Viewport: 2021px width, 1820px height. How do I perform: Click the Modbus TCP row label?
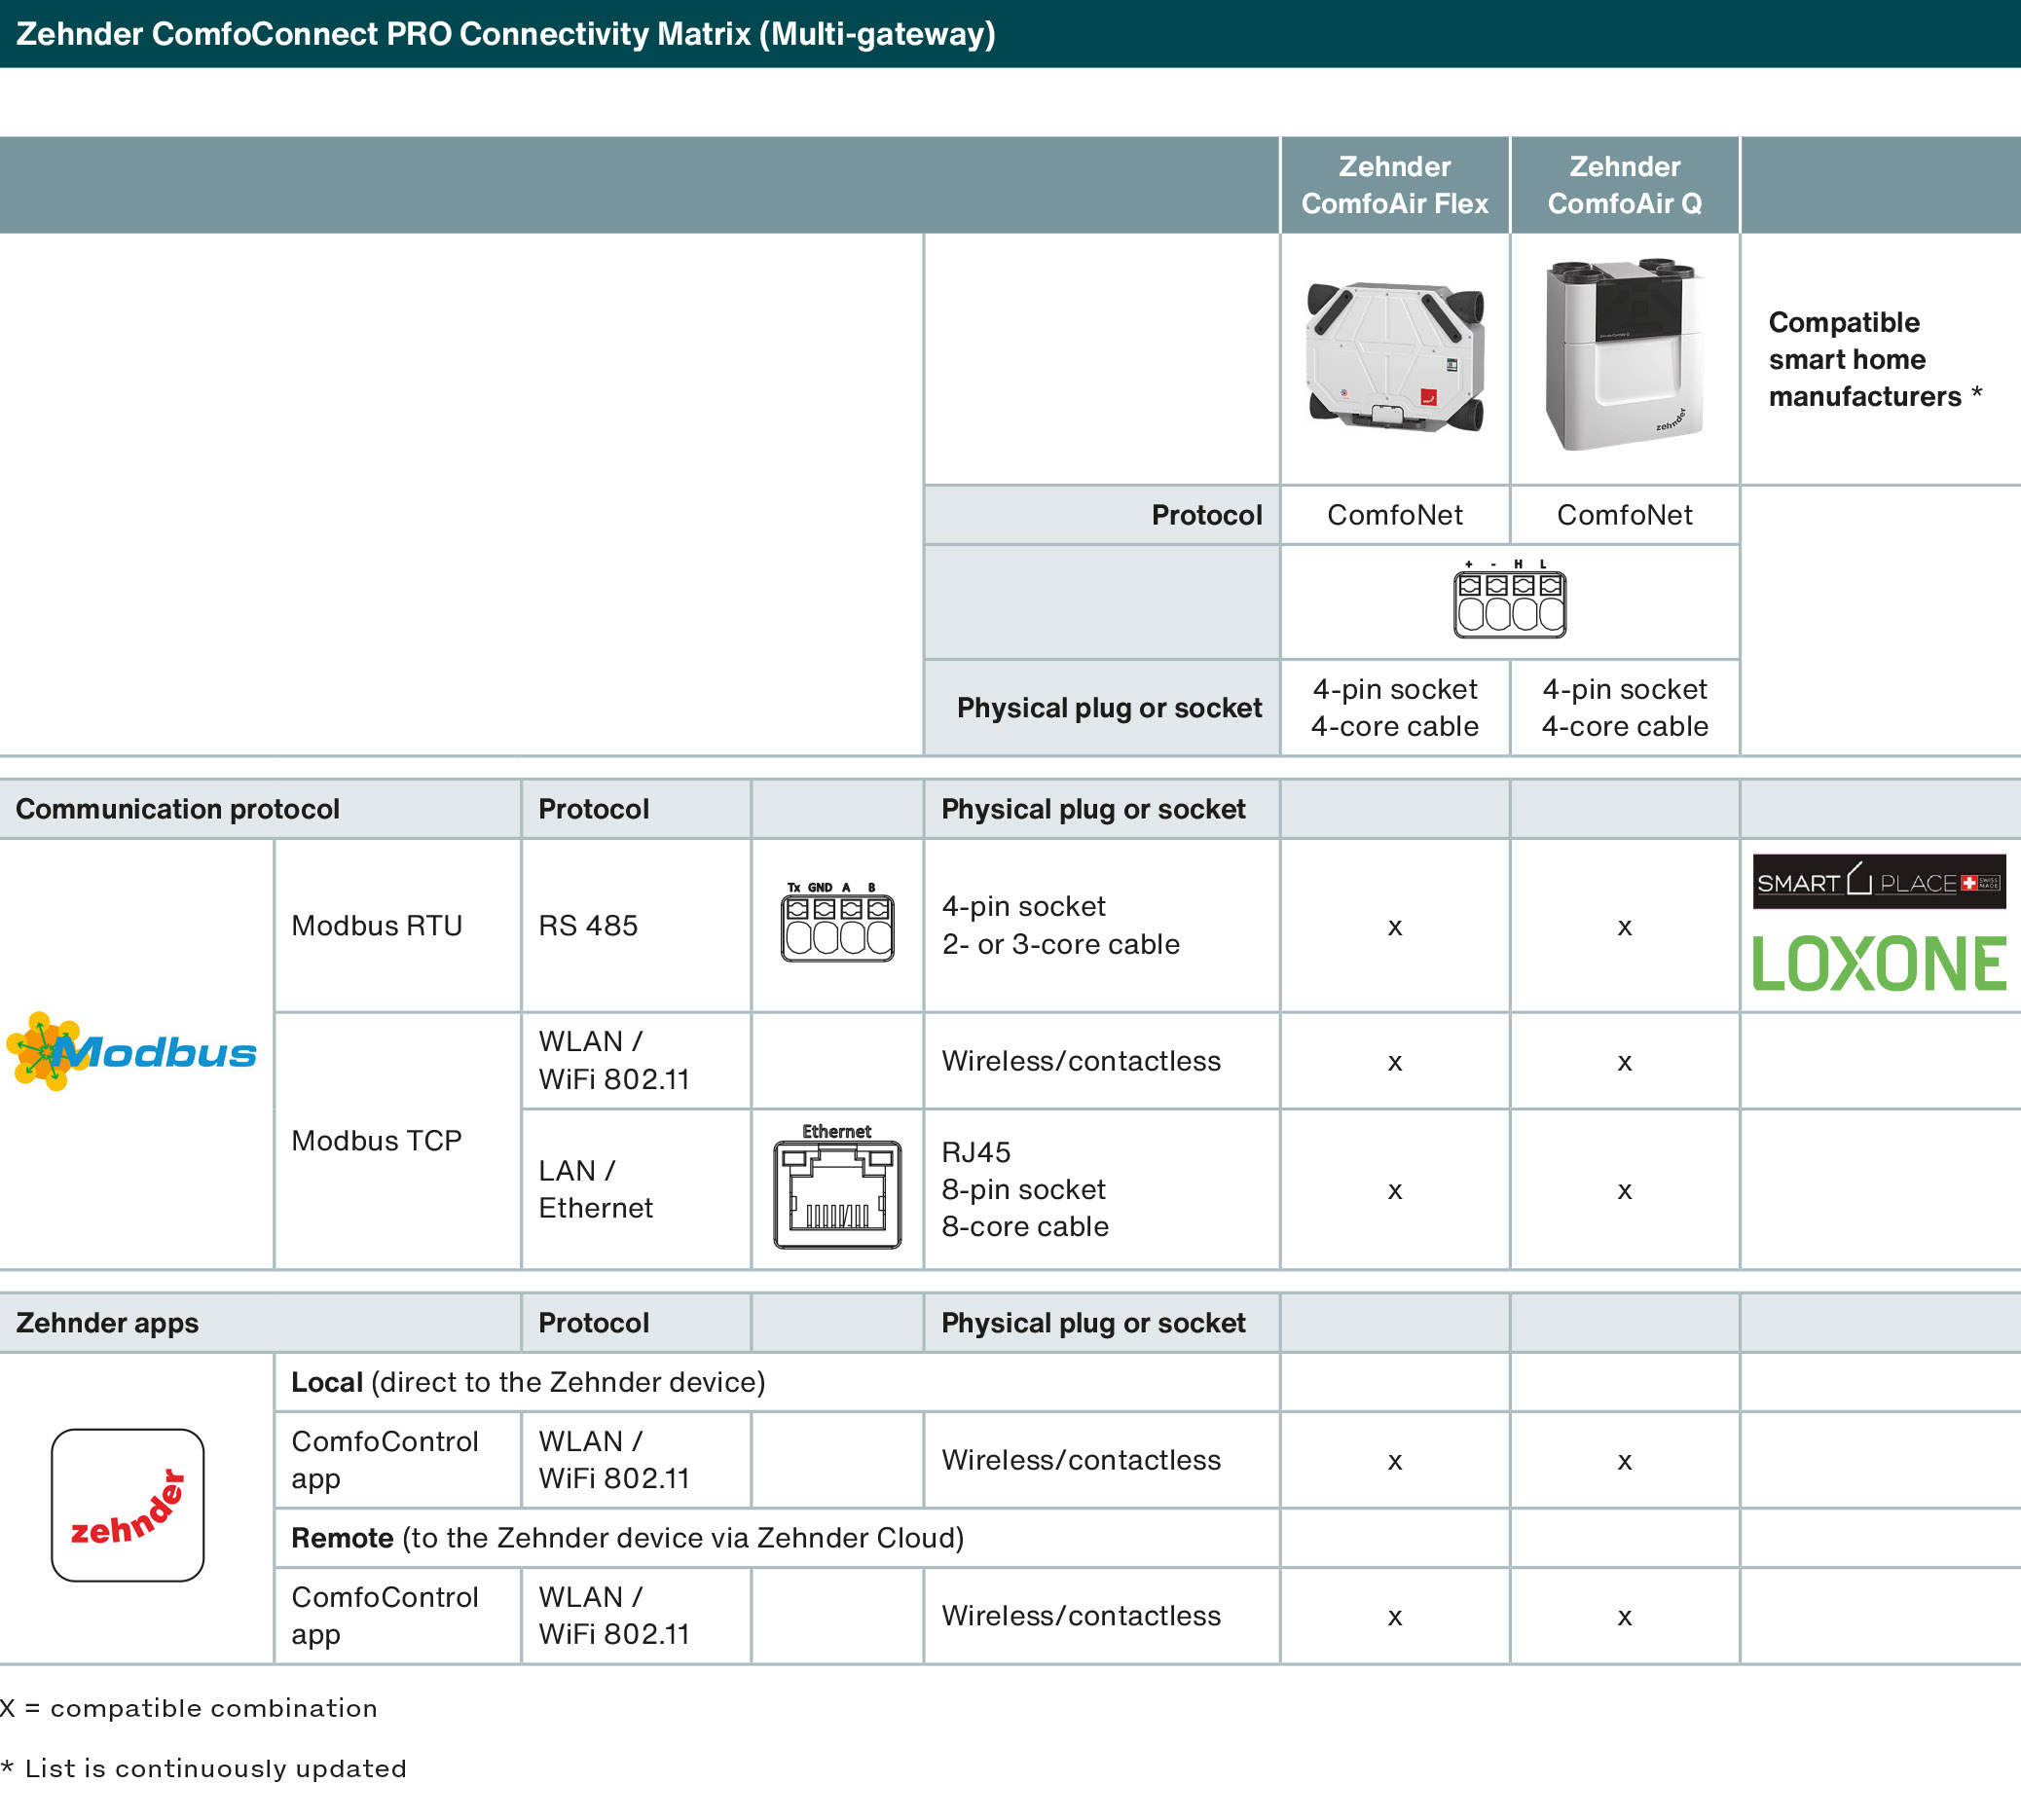377,1141
